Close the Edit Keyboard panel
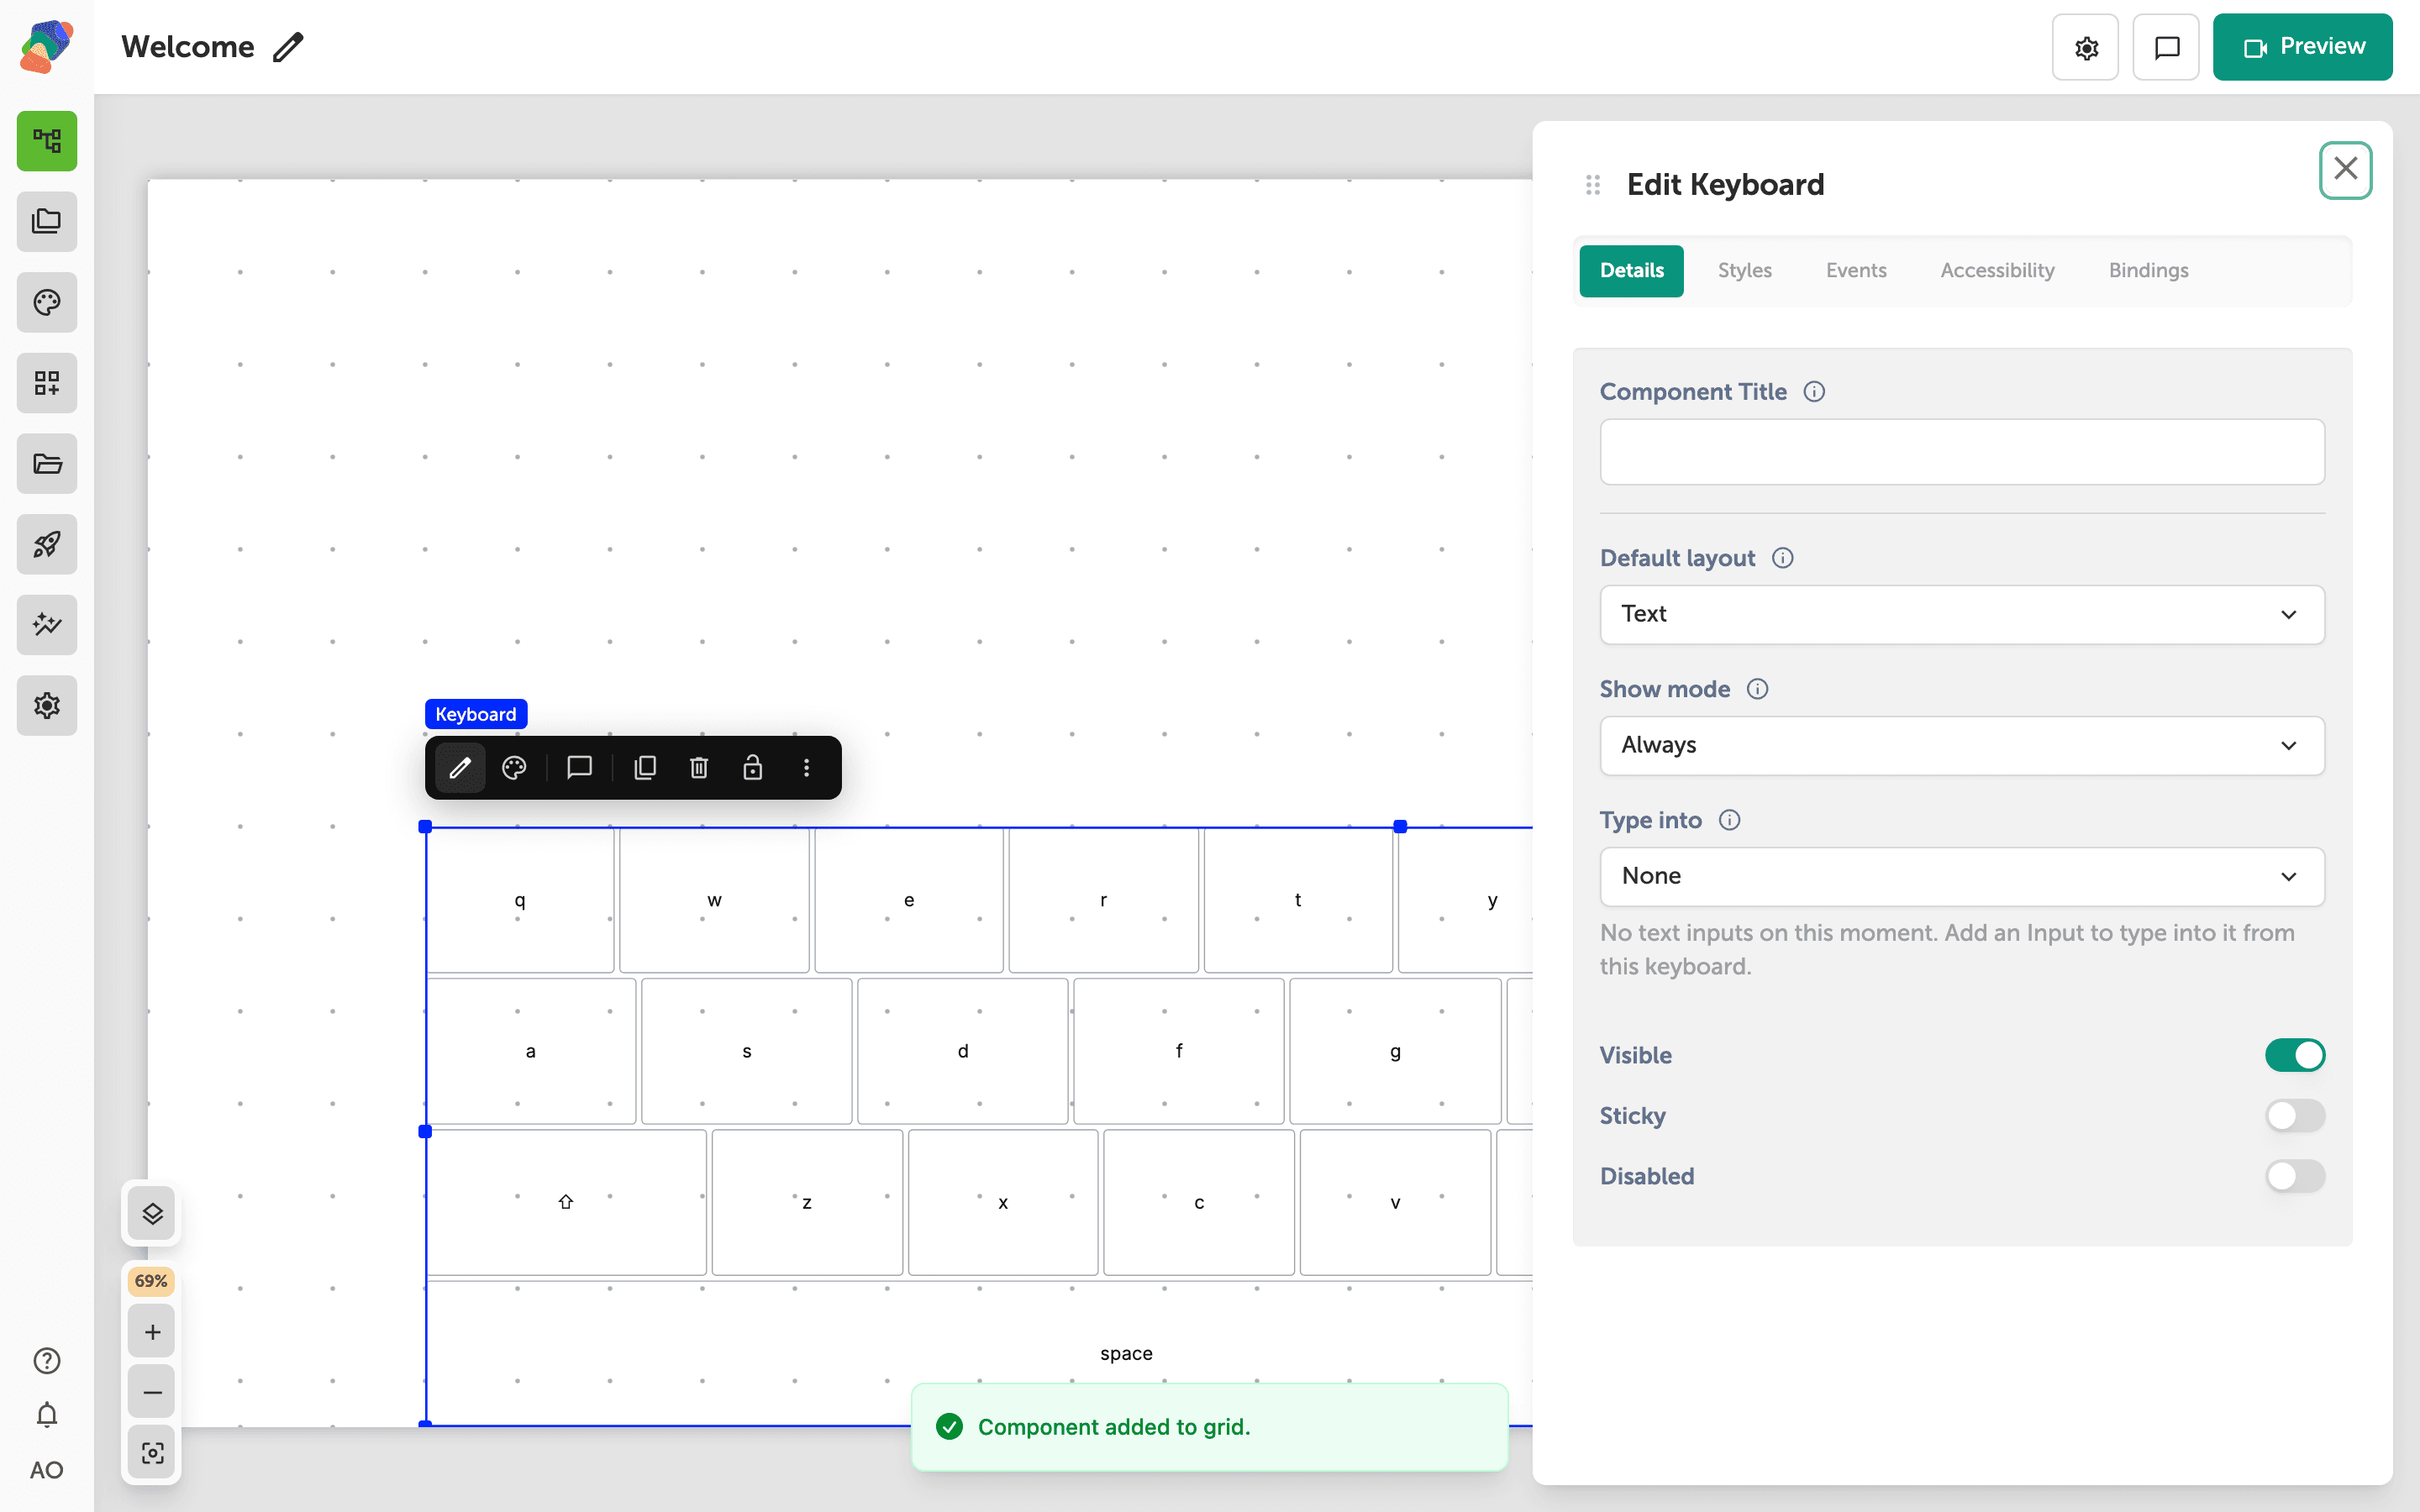The image size is (2420, 1512). (x=2346, y=170)
